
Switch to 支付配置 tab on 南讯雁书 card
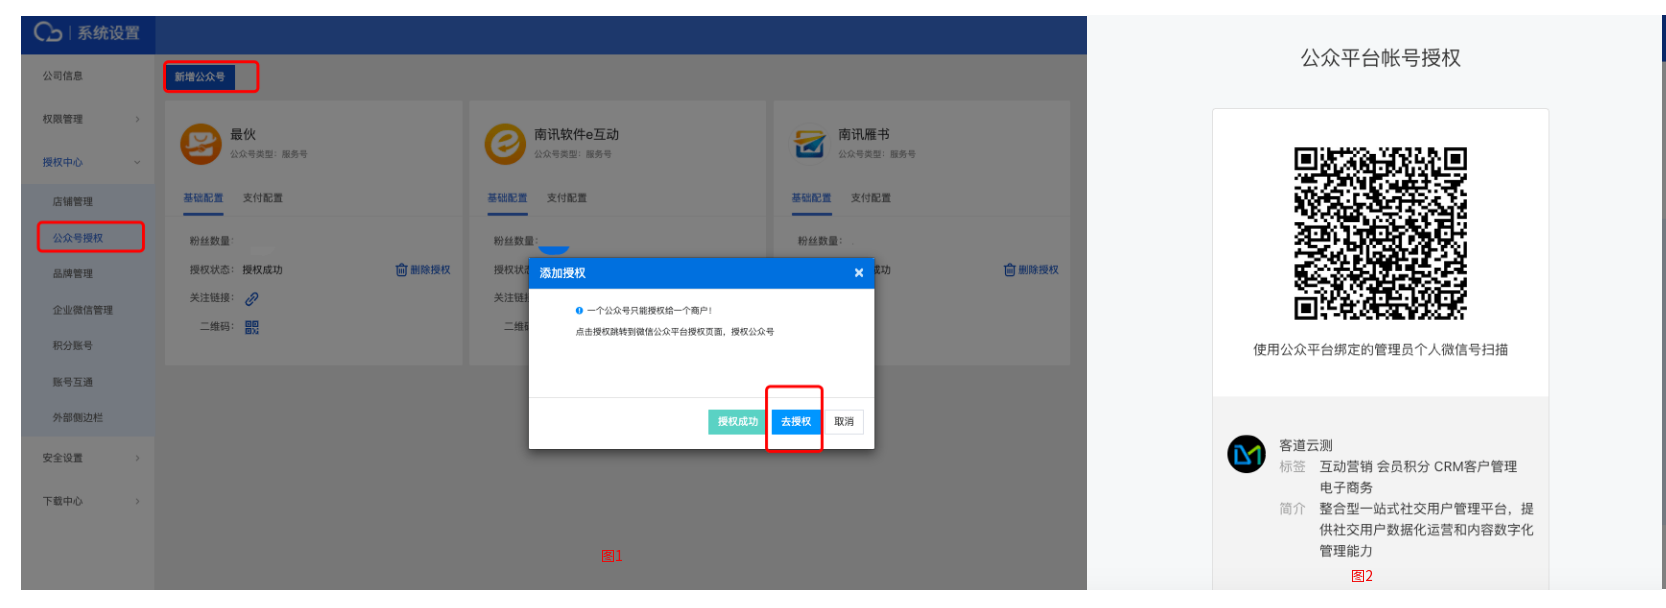(x=871, y=198)
